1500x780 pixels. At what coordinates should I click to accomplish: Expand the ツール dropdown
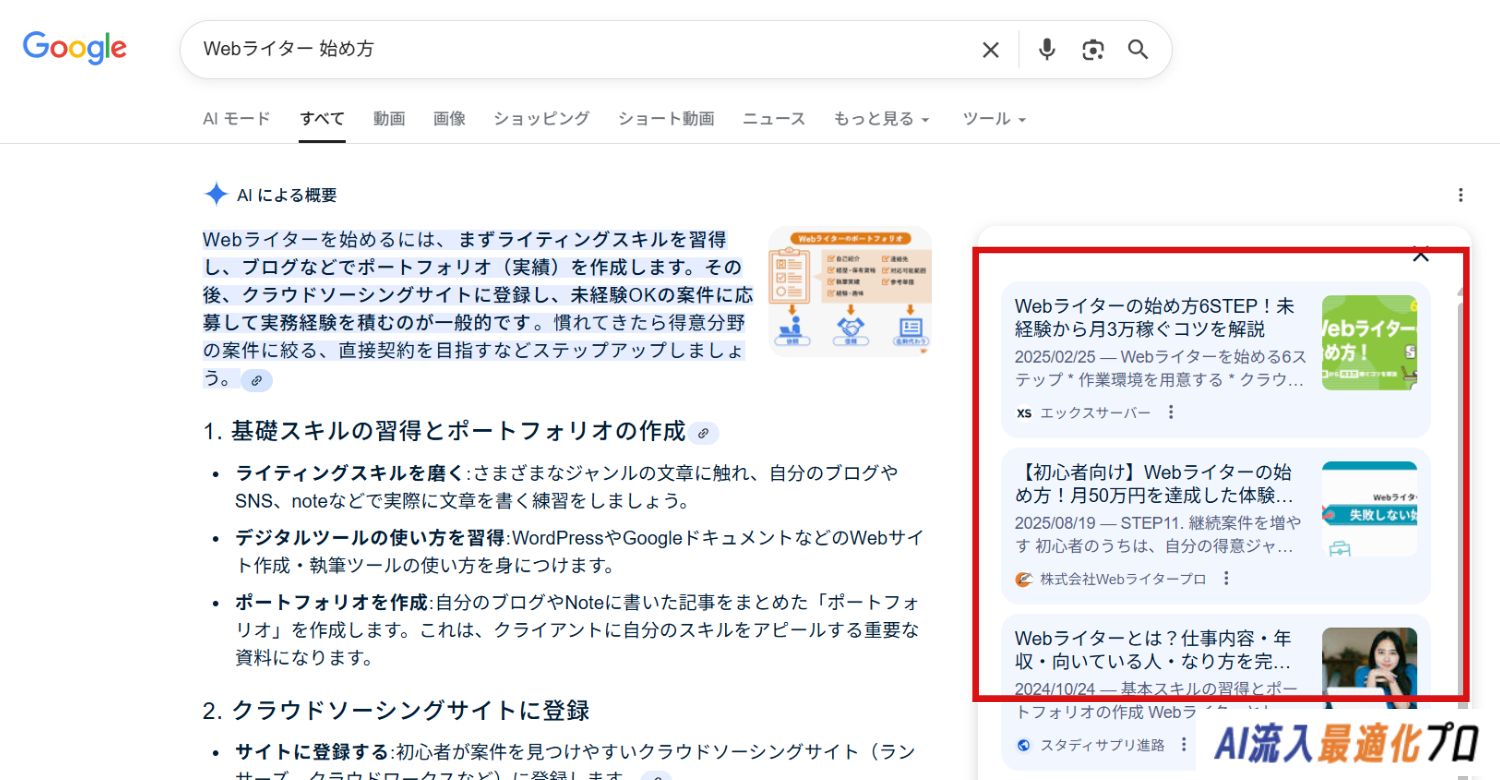[994, 119]
